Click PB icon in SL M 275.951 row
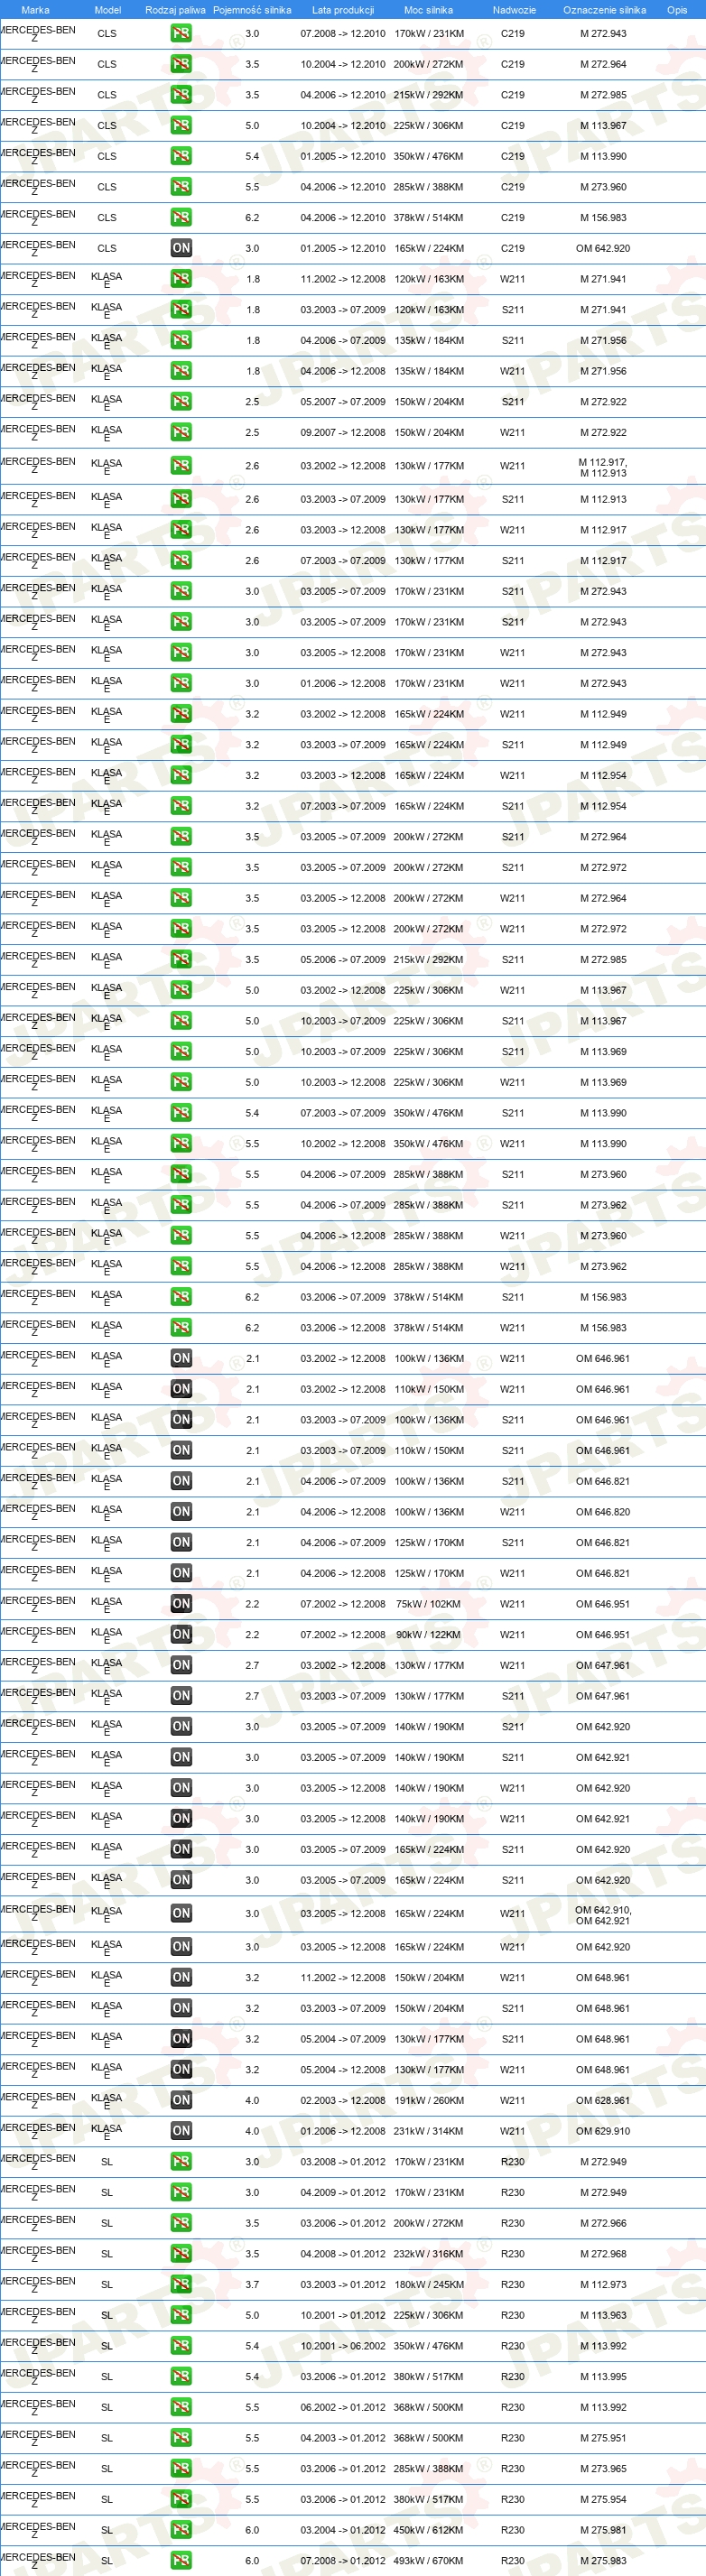 [x=181, y=2437]
